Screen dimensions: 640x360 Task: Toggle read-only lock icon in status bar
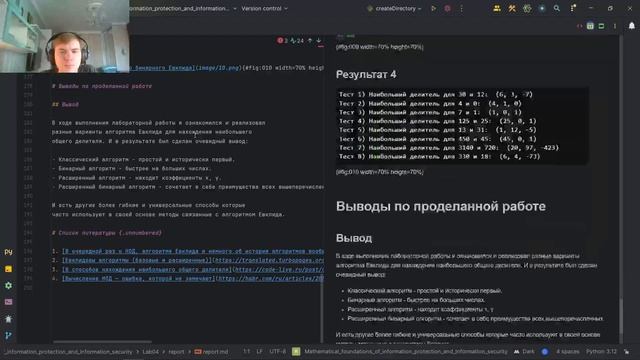[x=627, y=351]
